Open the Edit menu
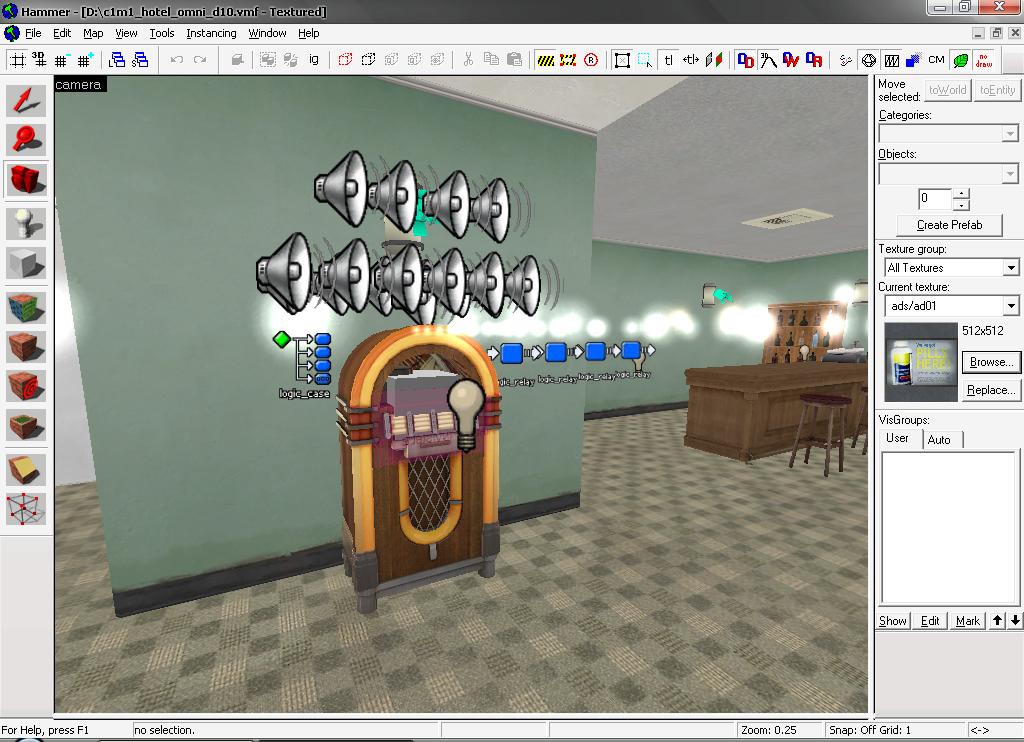Image resolution: width=1024 pixels, height=742 pixels. click(62, 33)
